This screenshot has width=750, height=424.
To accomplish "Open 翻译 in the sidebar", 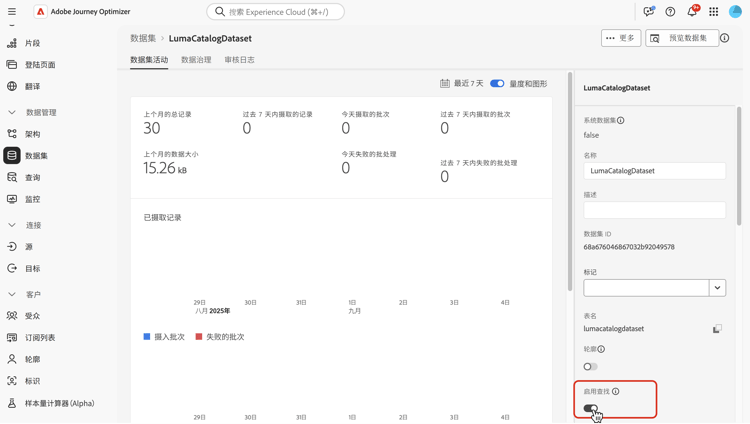I will [31, 86].
